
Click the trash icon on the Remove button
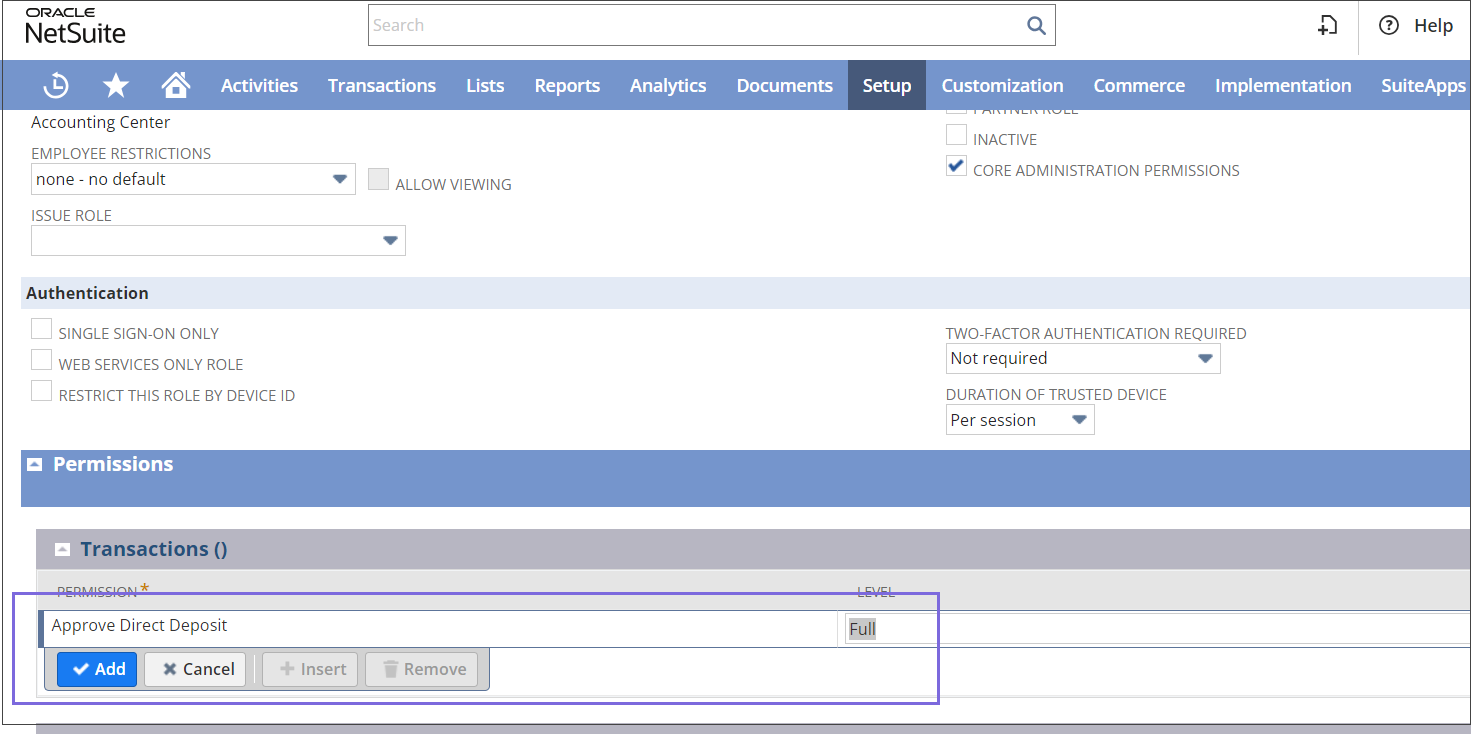(x=390, y=669)
